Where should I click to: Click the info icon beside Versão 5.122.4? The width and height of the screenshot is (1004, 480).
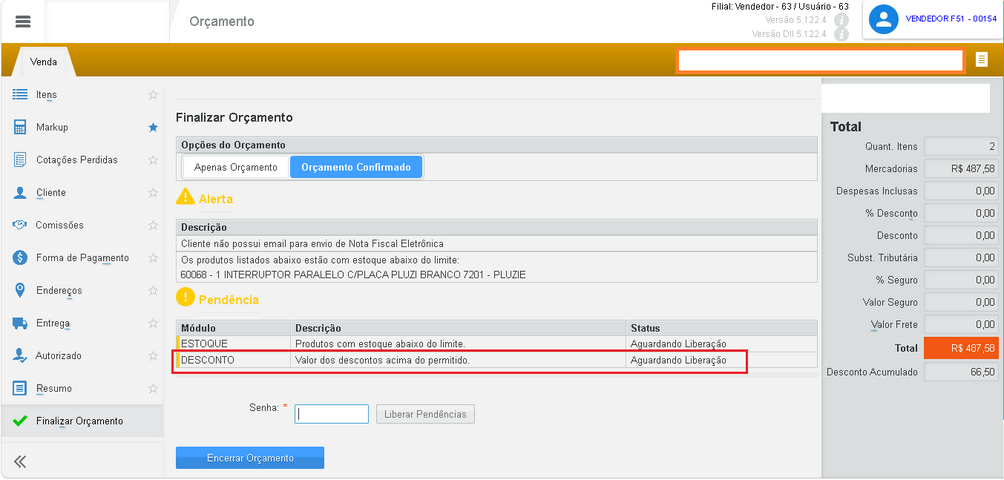click(x=842, y=21)
